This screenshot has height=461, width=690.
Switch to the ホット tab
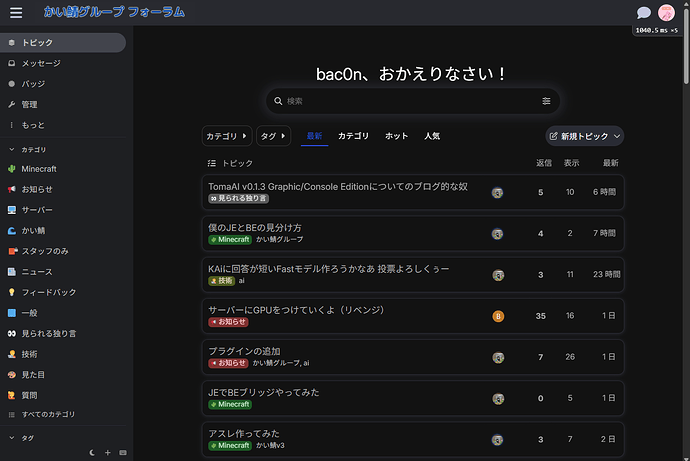tap(396, 136)
